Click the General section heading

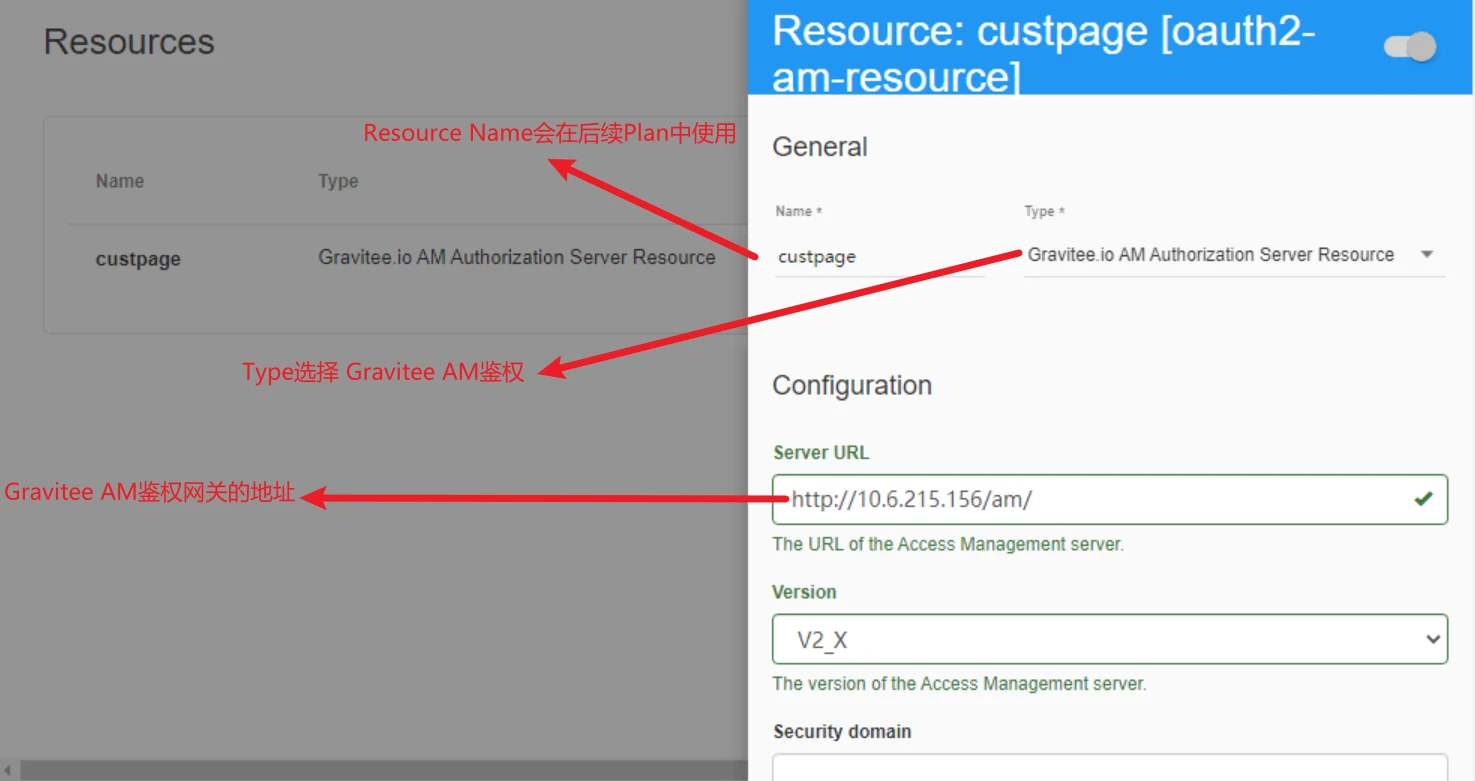point(820,147)
